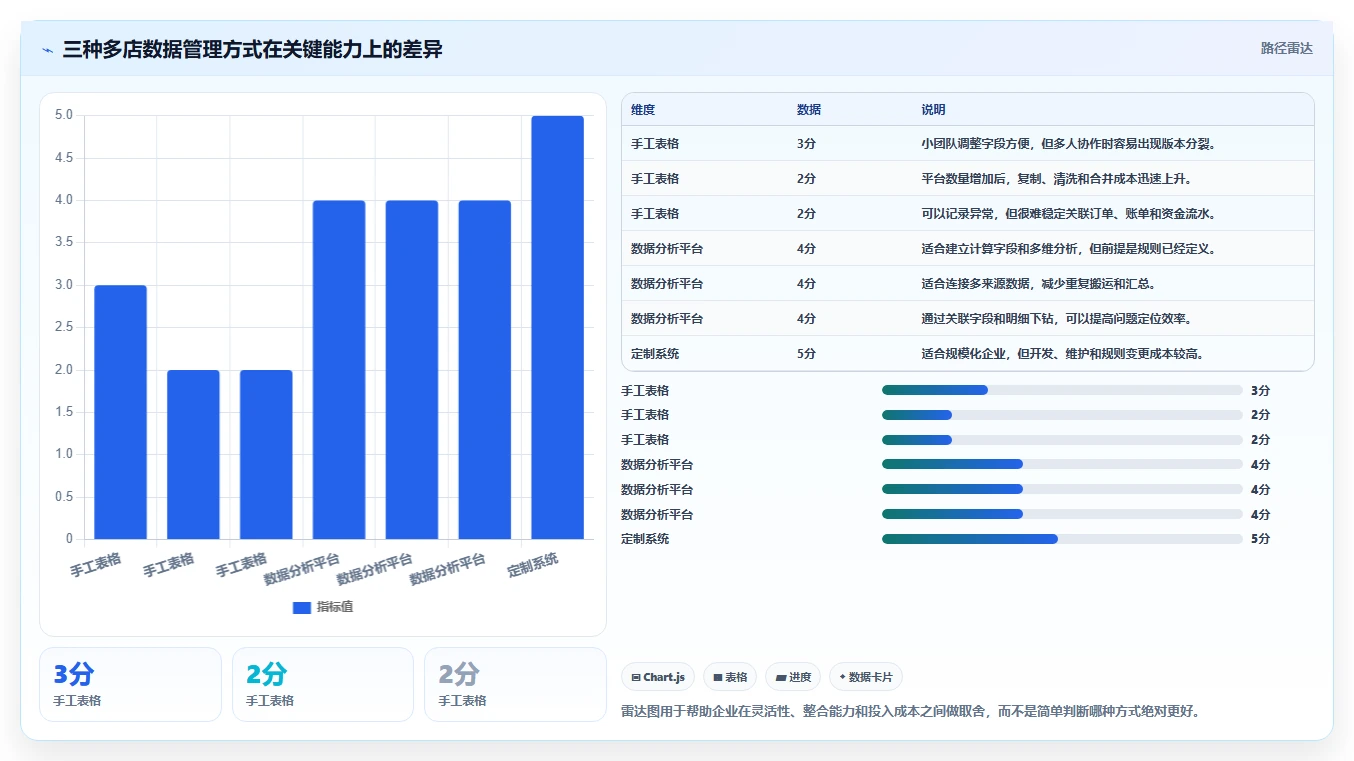The image size is (1354, 761).
Task: Click the 4.5 tick on the chart axis
Action: point(63,158)
